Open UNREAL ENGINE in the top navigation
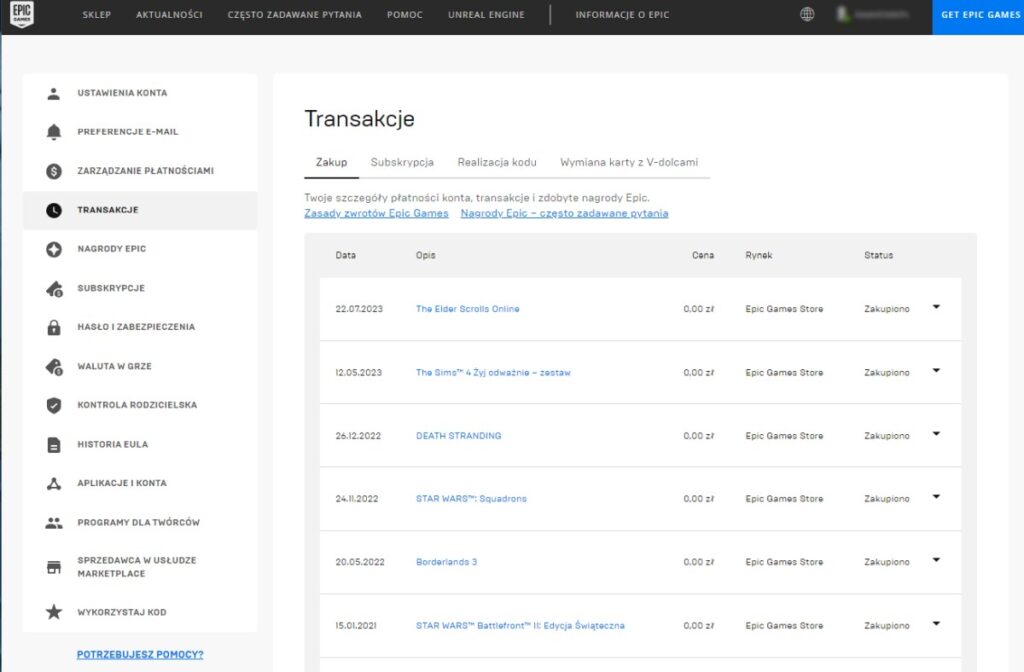This screenshot has width=1024, height=672. (x=486, y=14)
